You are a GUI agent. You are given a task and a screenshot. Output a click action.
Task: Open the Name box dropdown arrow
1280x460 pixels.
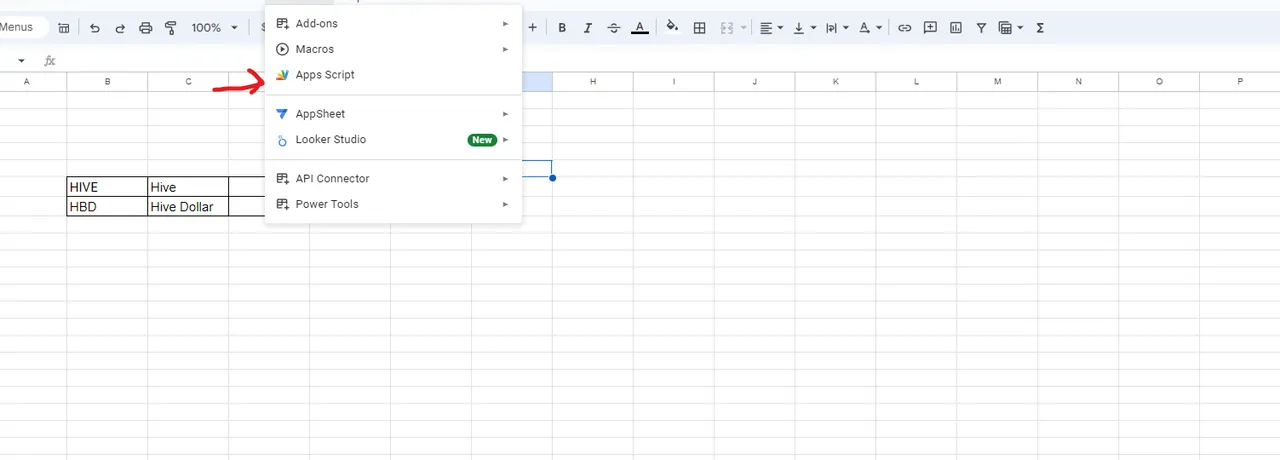tap(21, 61)
